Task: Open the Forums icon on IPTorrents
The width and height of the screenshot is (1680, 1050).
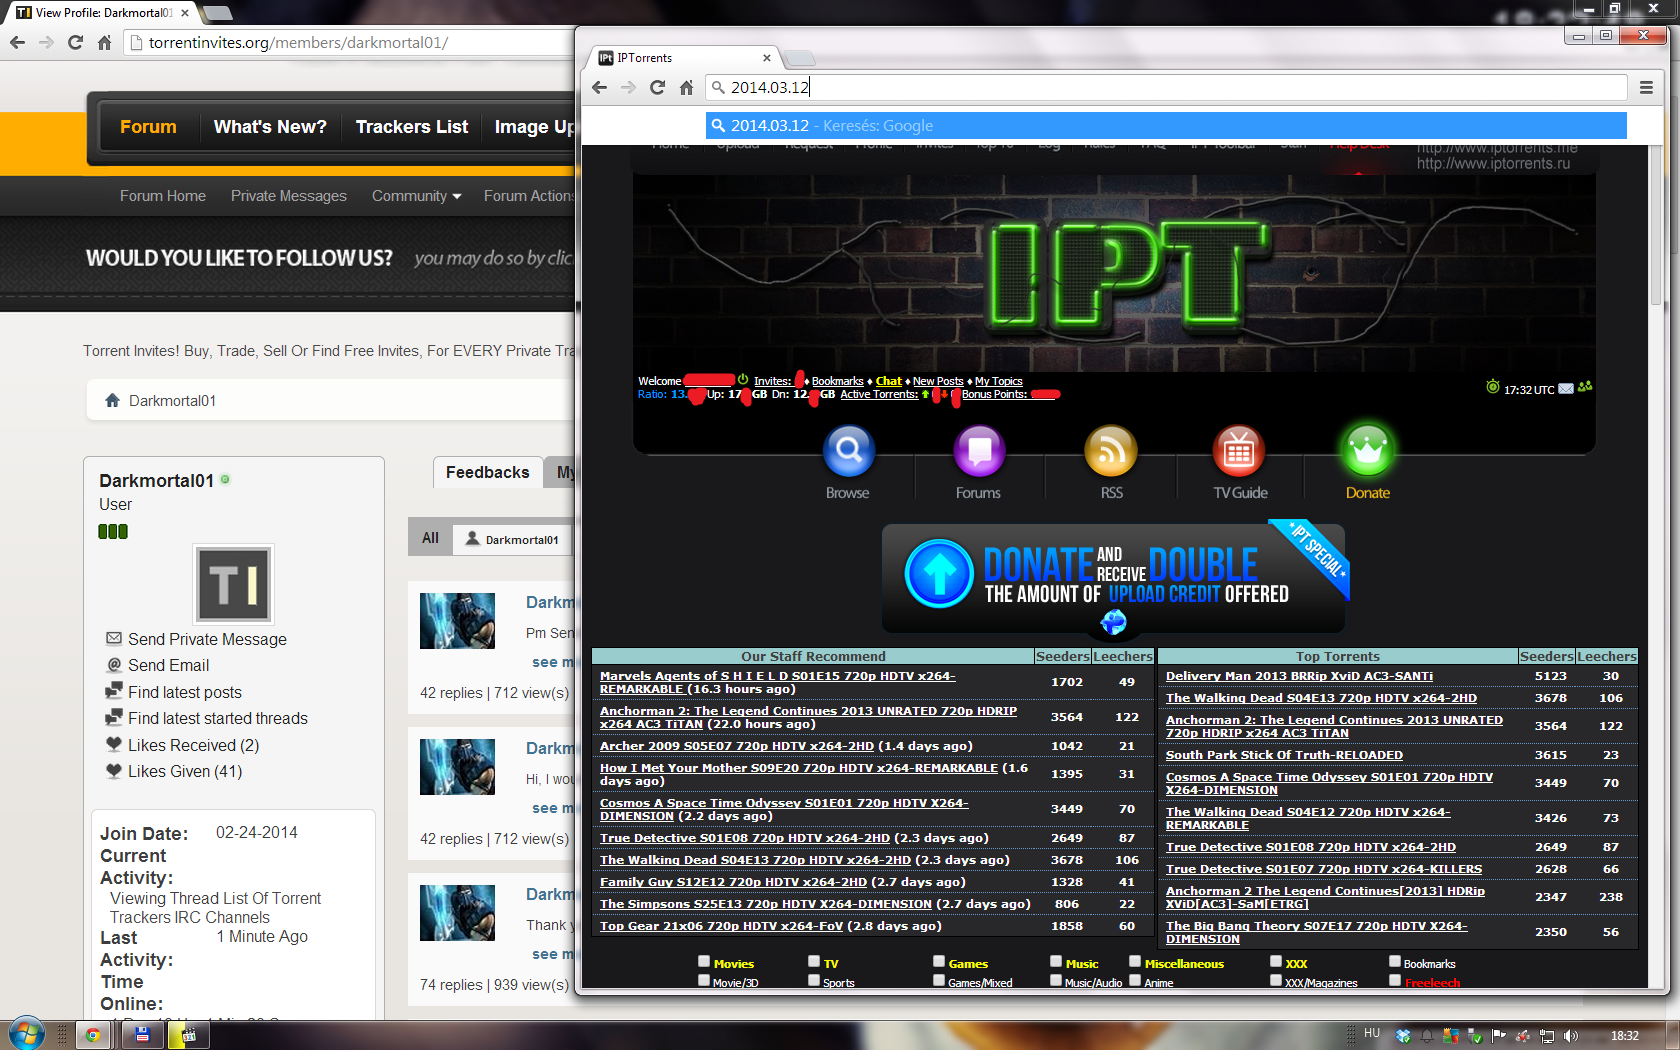Action: pos(979,451)
